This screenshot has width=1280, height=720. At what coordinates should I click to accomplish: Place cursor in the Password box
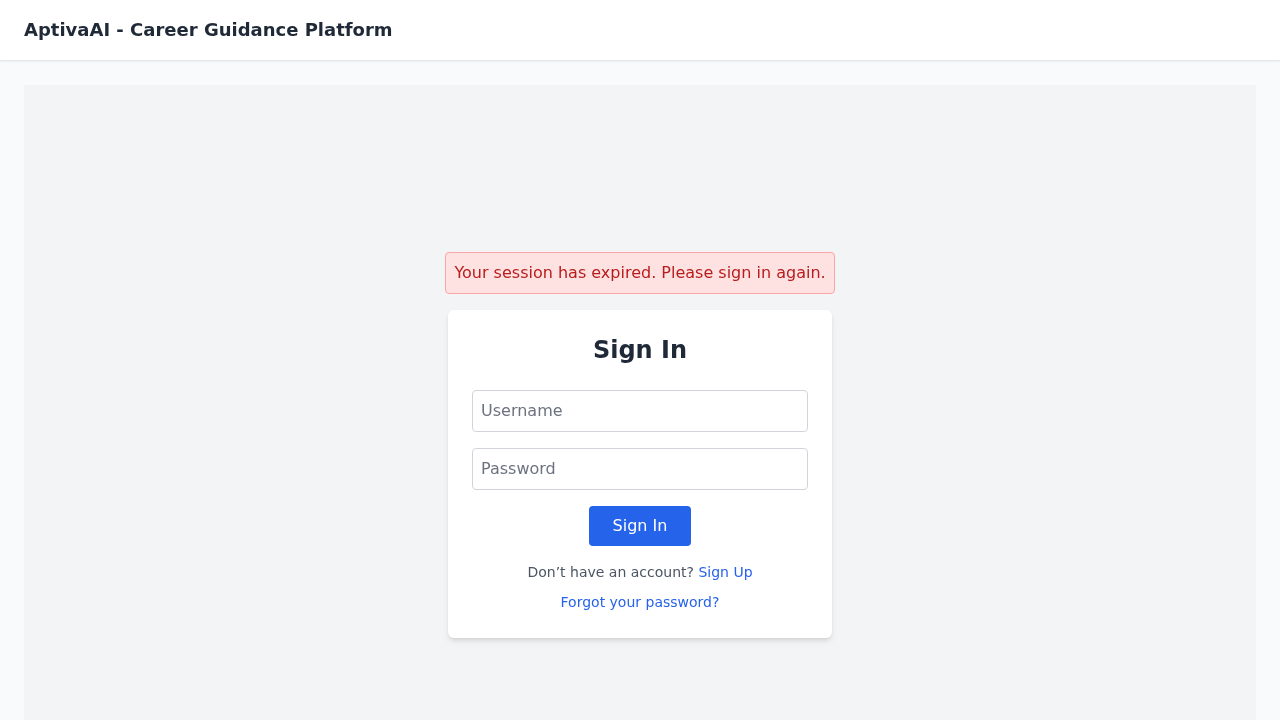[640, 469]
